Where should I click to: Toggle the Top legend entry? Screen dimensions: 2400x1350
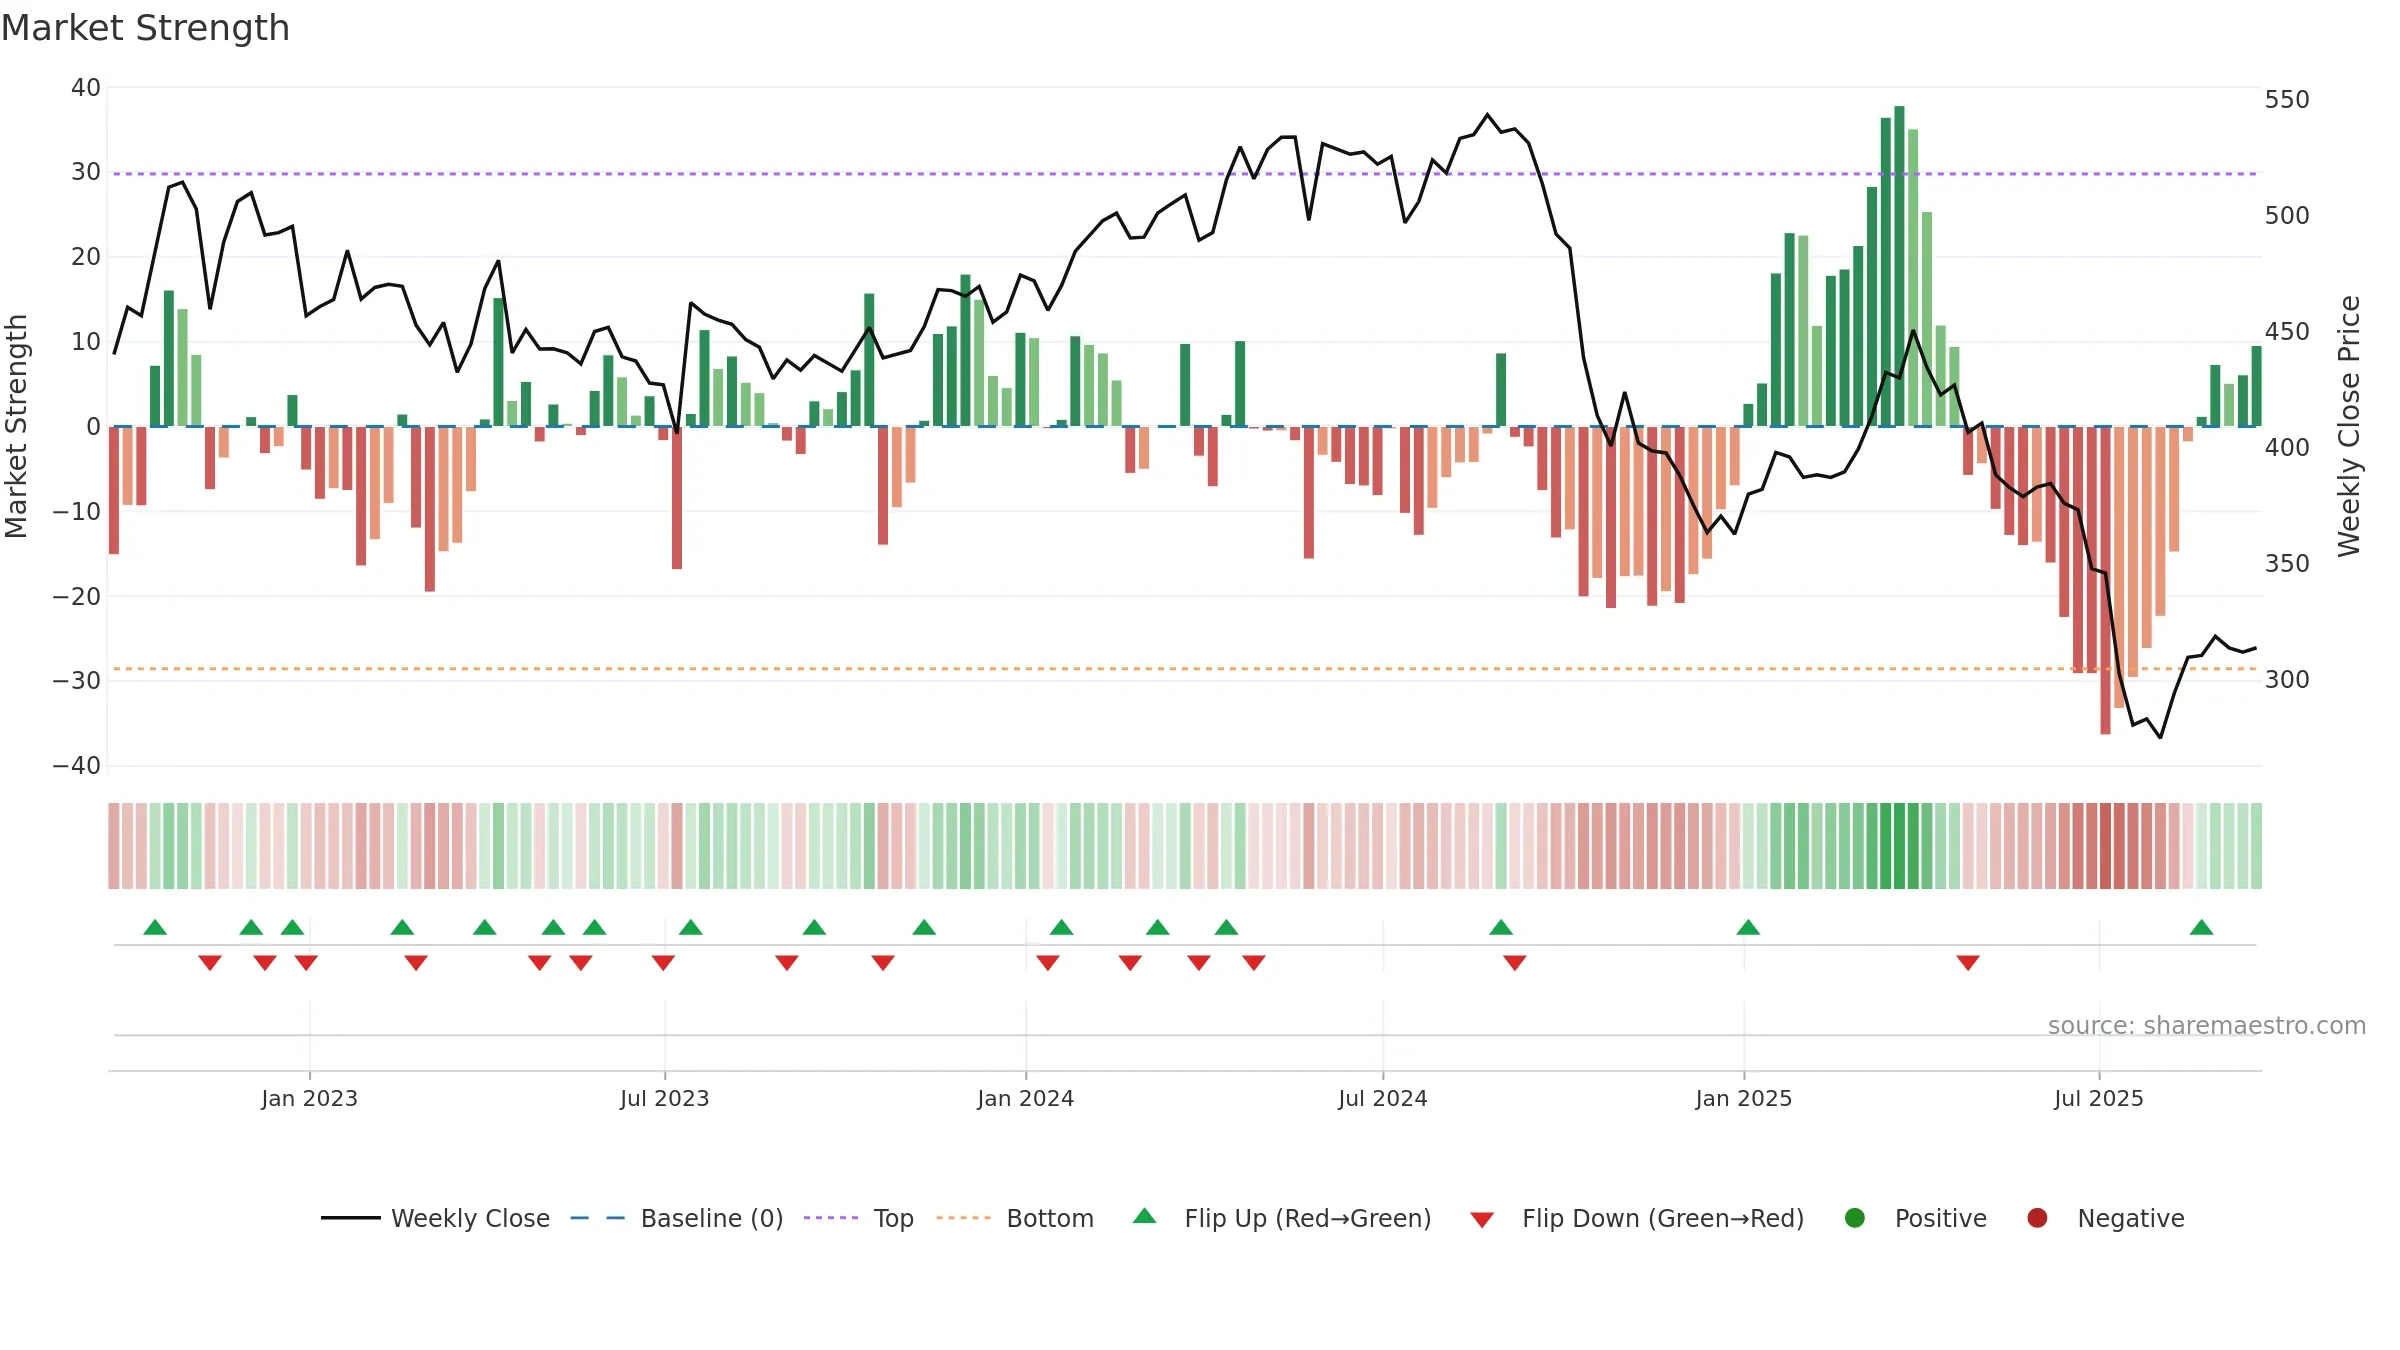coord(859,1218)
